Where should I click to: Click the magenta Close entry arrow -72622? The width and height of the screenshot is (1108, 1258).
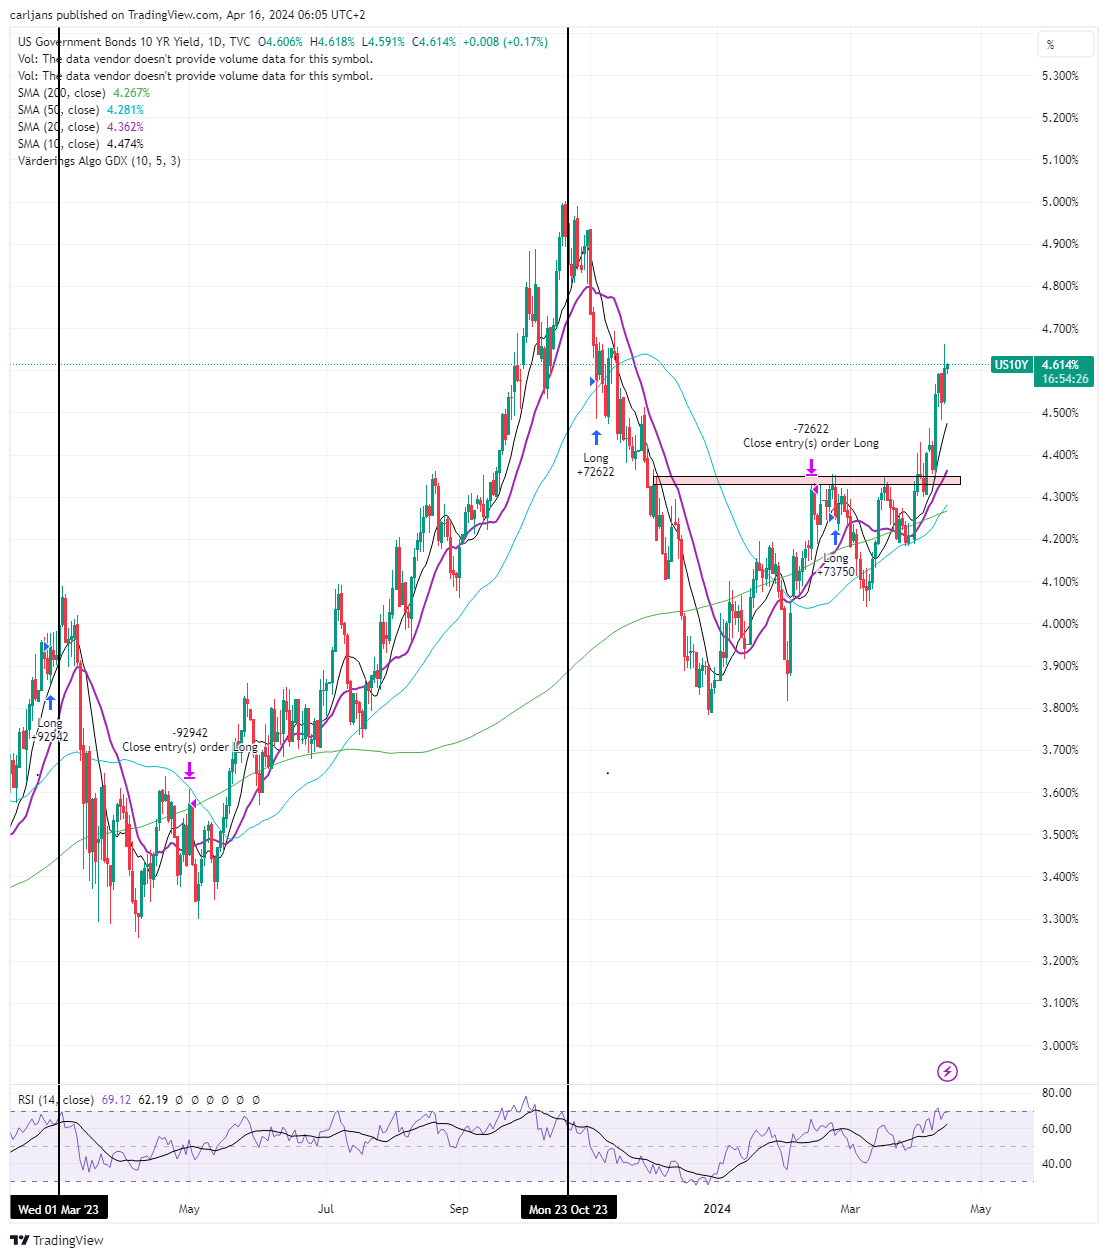pos(811,467)
